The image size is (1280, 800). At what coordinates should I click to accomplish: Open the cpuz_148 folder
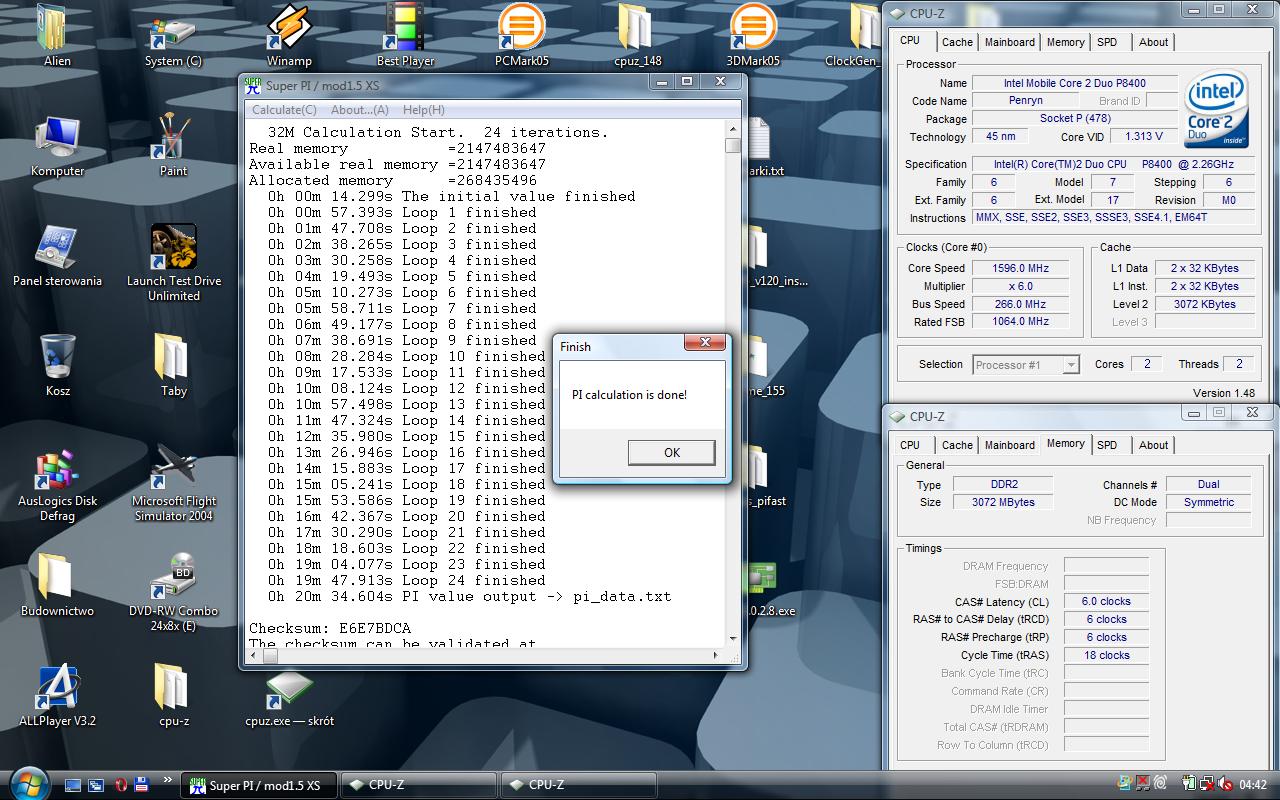(x=637, y=36)
